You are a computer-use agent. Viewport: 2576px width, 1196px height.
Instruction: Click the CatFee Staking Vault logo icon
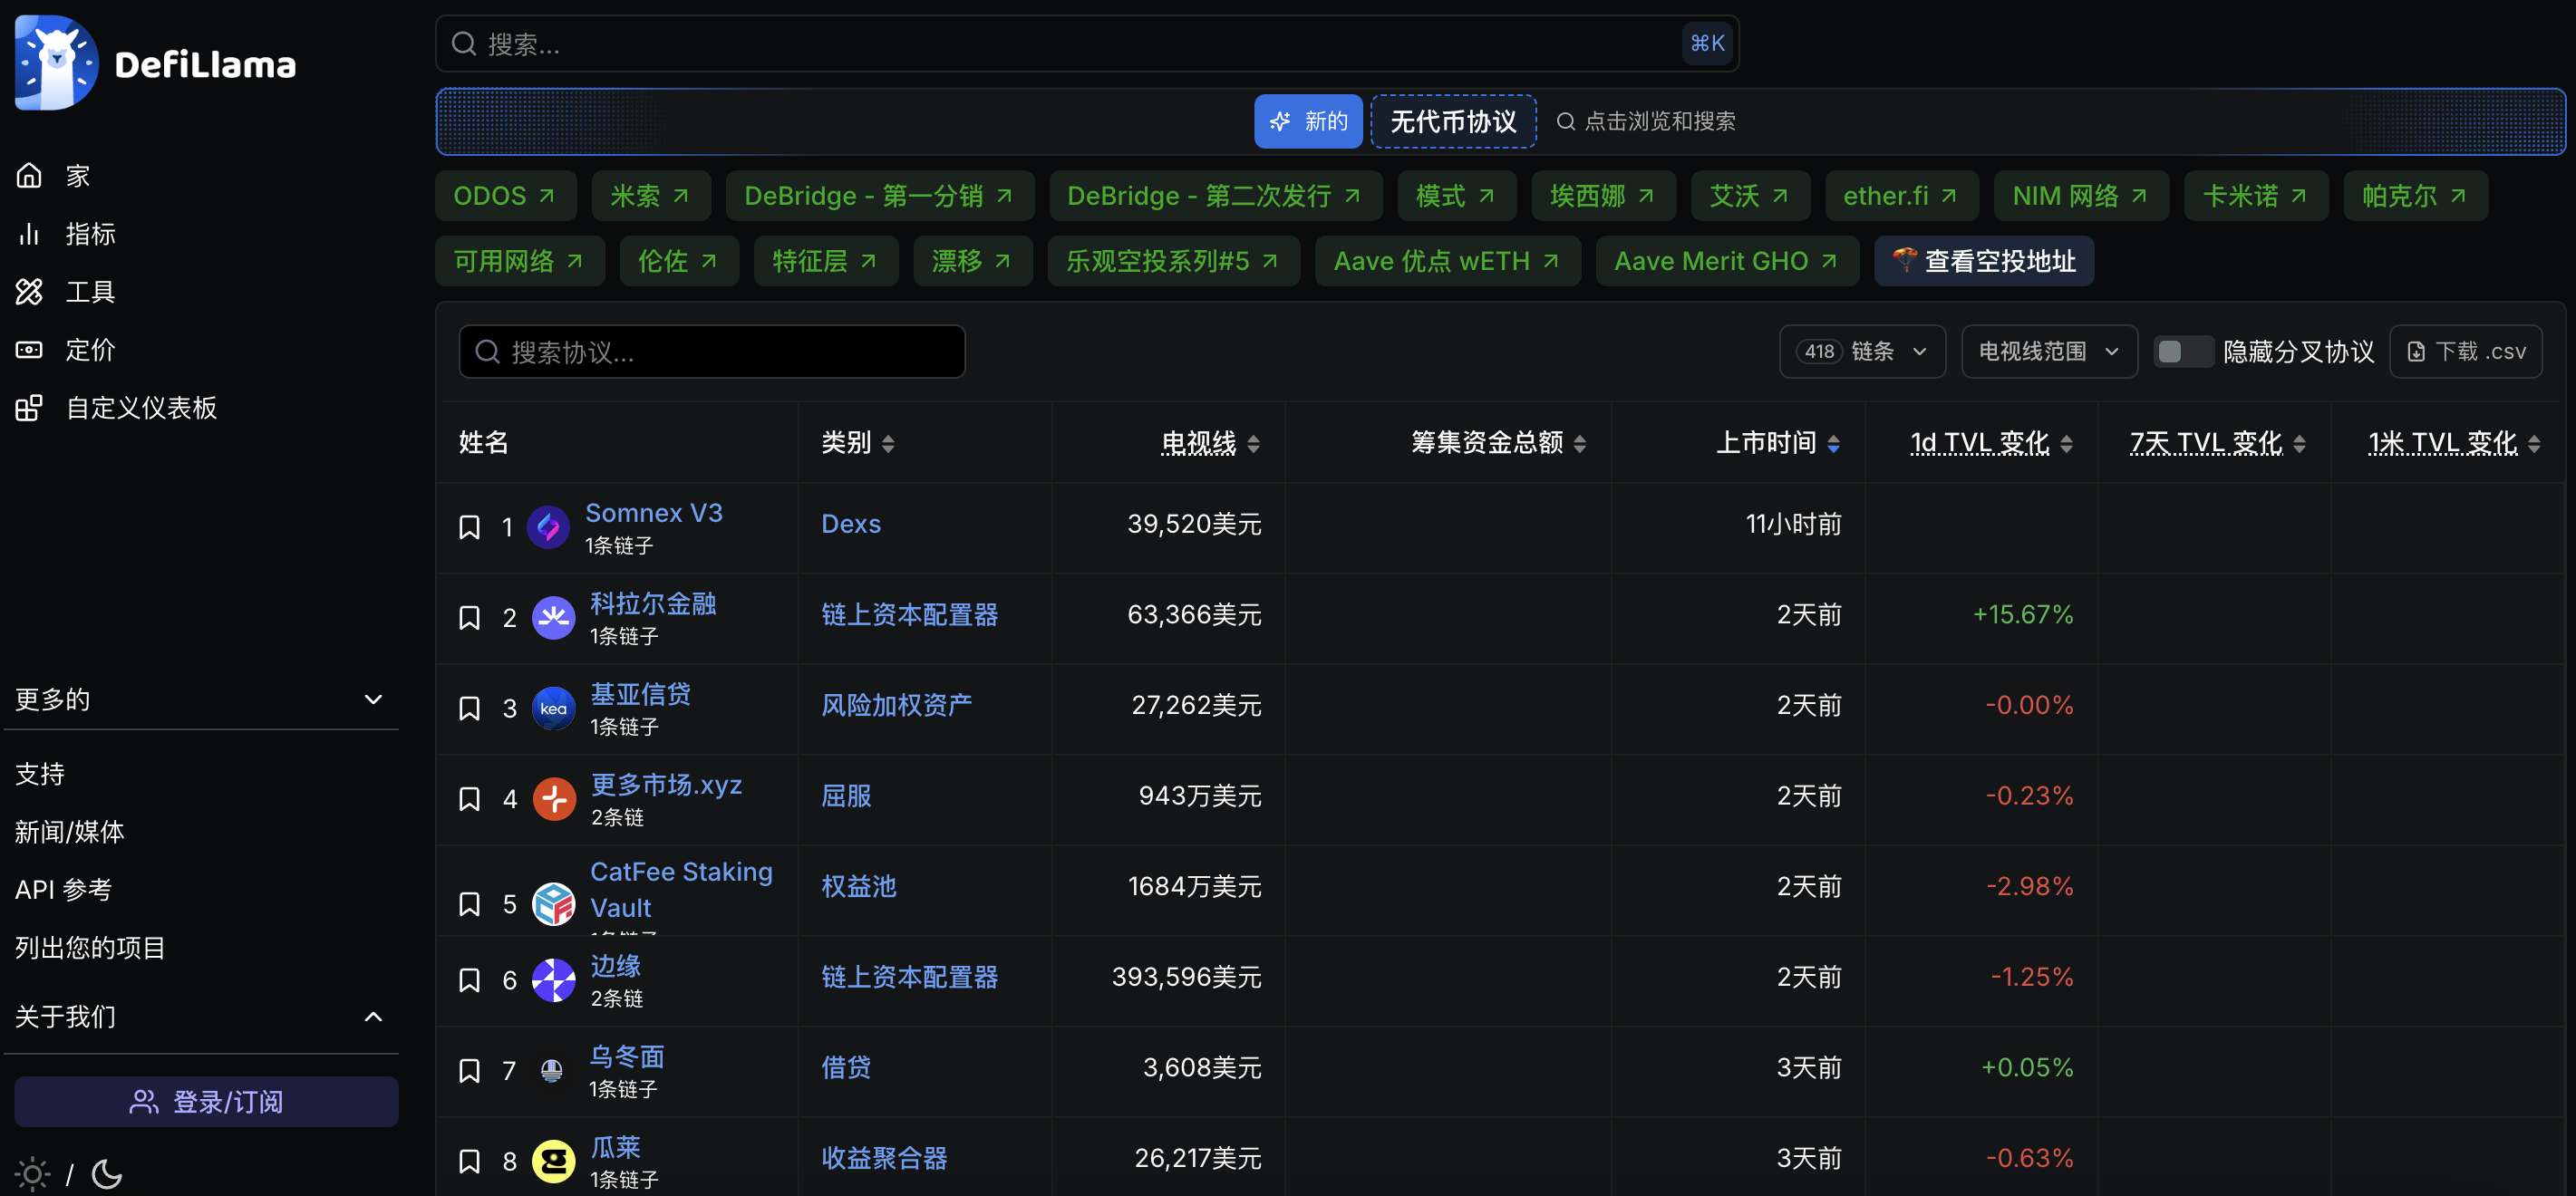(x=553, y=904)
